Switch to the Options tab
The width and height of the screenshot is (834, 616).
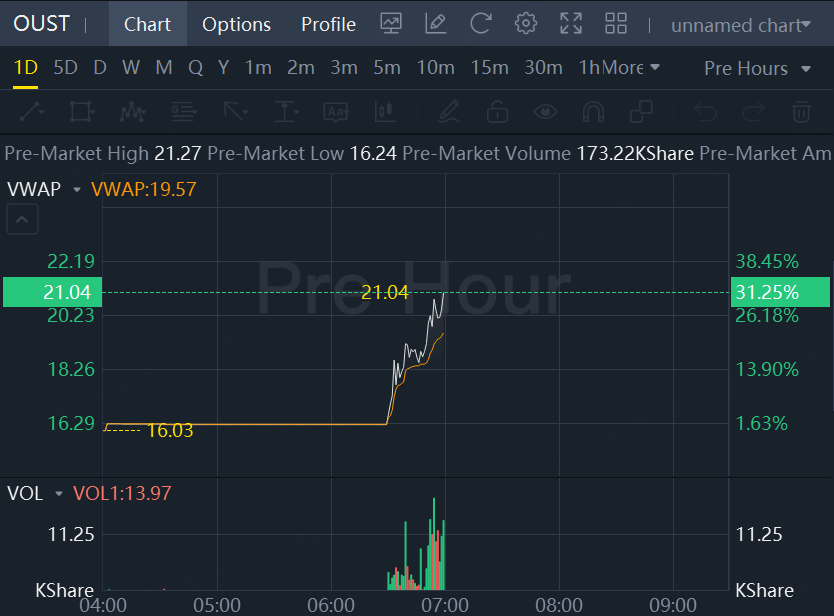[236, 24]
